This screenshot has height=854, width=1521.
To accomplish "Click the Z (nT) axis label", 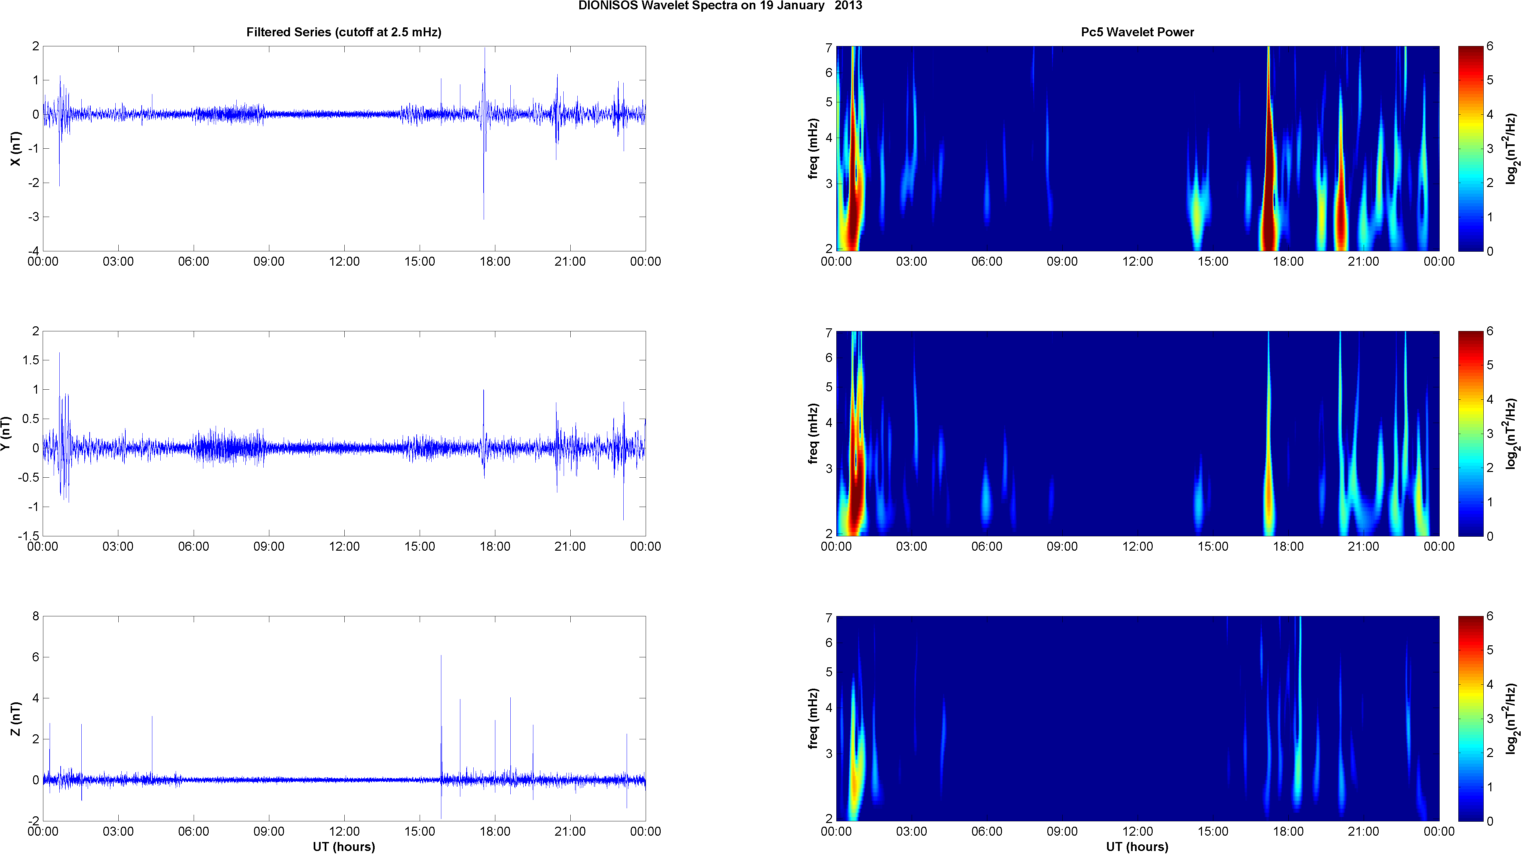I will (15, 718).
